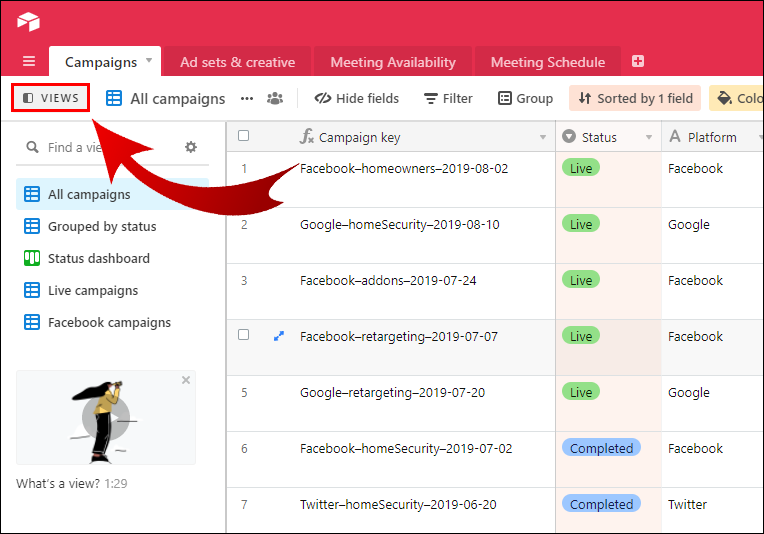Open the Campaigns tab dropdown arrow

click(149, 60)
